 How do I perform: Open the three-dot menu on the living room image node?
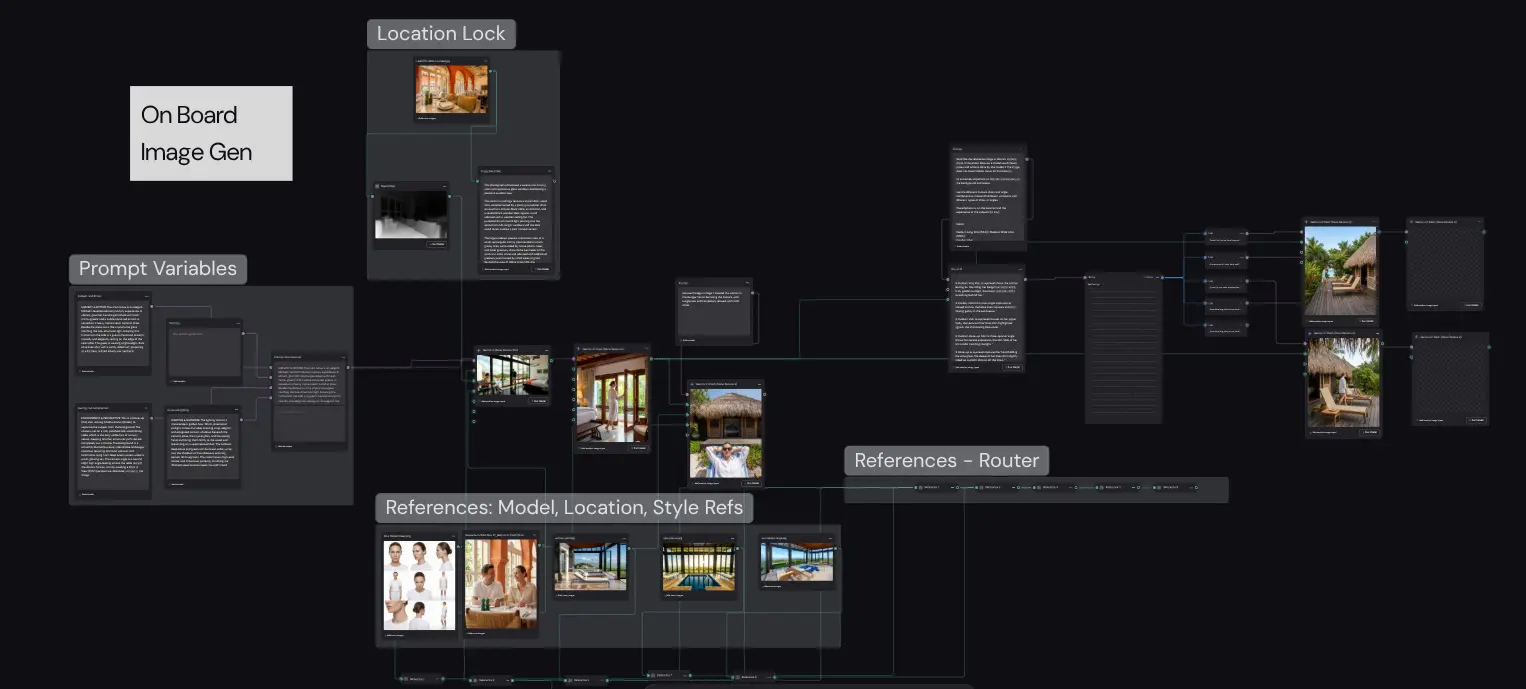(x=484, y=61)
